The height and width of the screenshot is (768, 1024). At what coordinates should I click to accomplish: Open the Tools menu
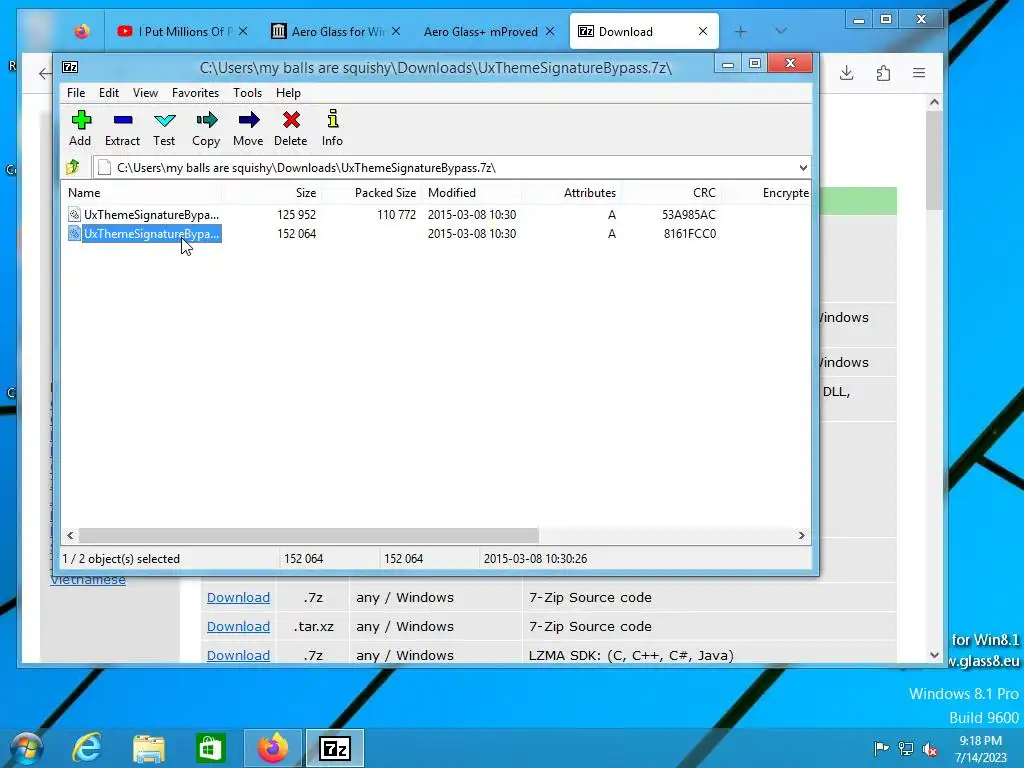pyautogui.click(x=248, y=93)
